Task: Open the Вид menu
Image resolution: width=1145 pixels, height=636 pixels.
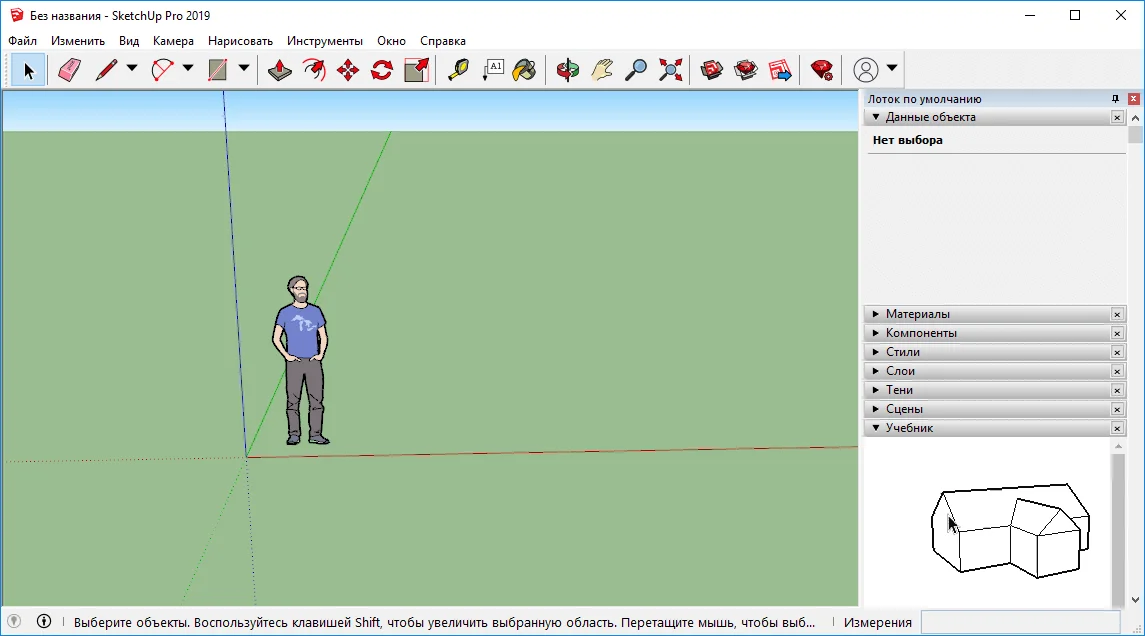Action: point(129,41)
